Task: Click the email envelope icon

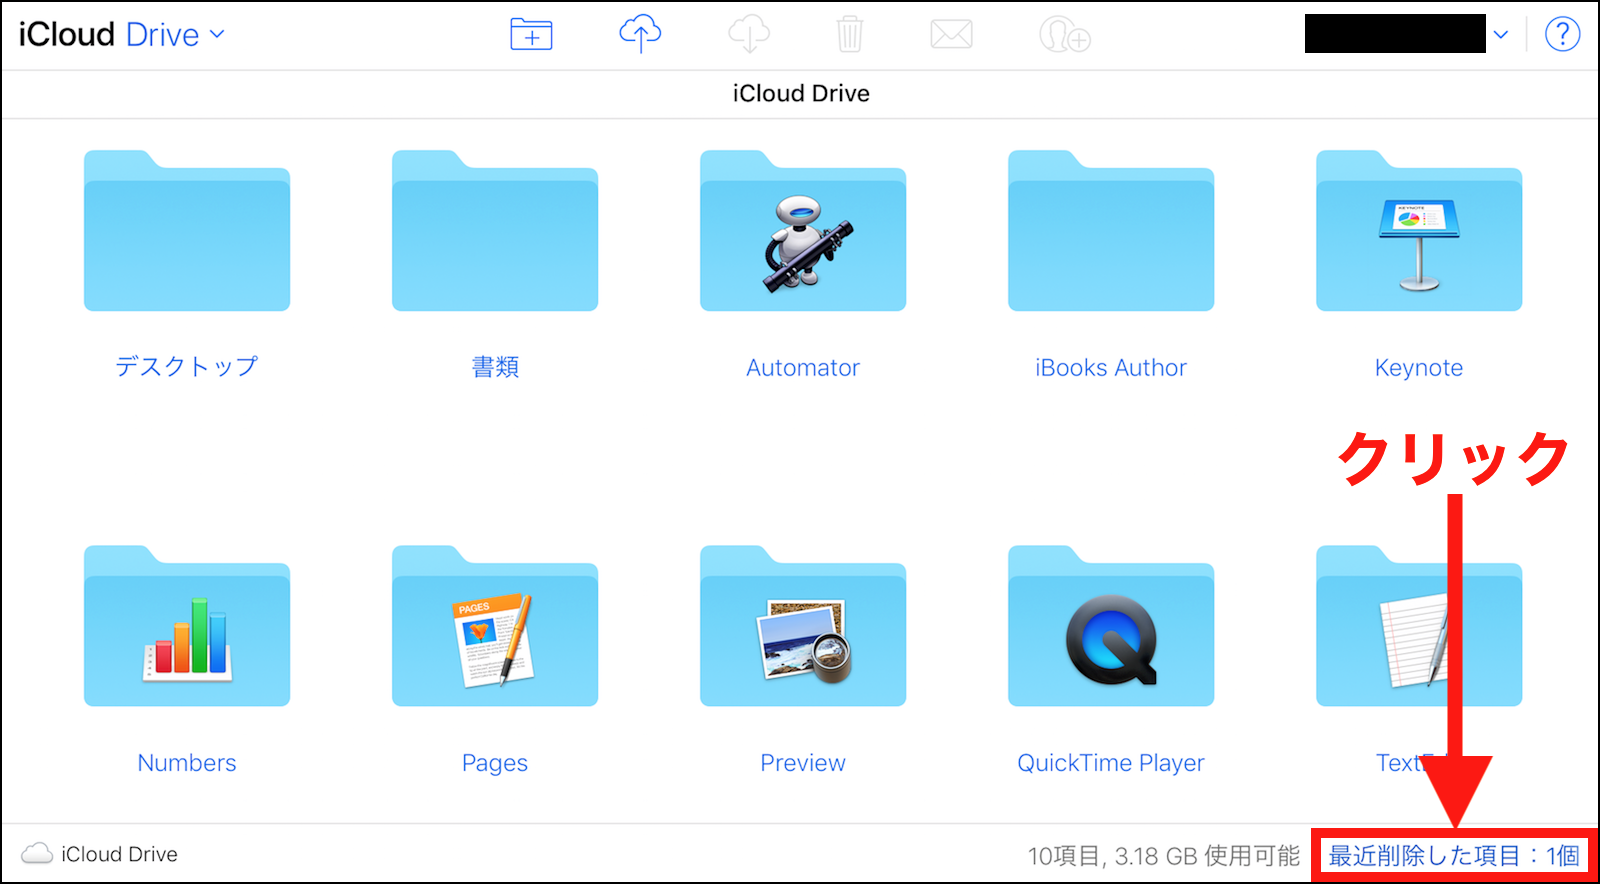Action: pyautogui.click(x=951, y=35)
